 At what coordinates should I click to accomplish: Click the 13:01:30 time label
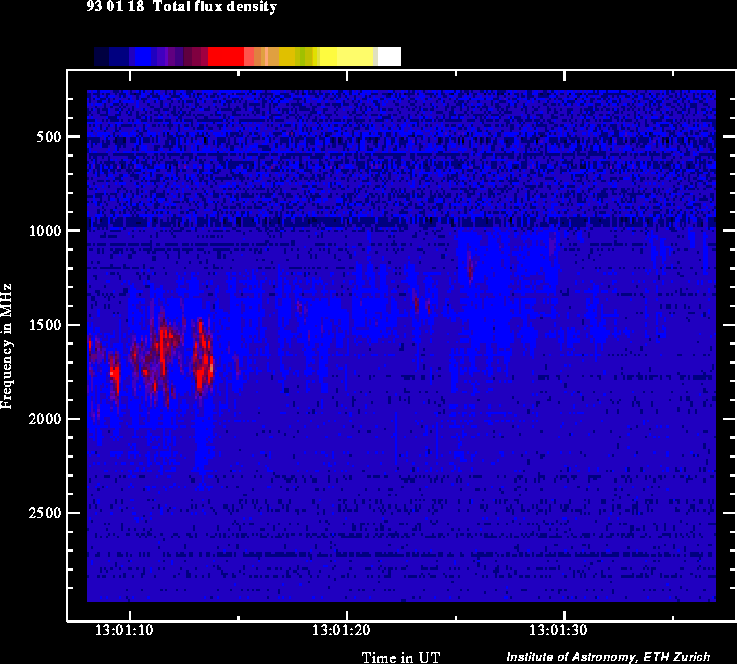558,630
